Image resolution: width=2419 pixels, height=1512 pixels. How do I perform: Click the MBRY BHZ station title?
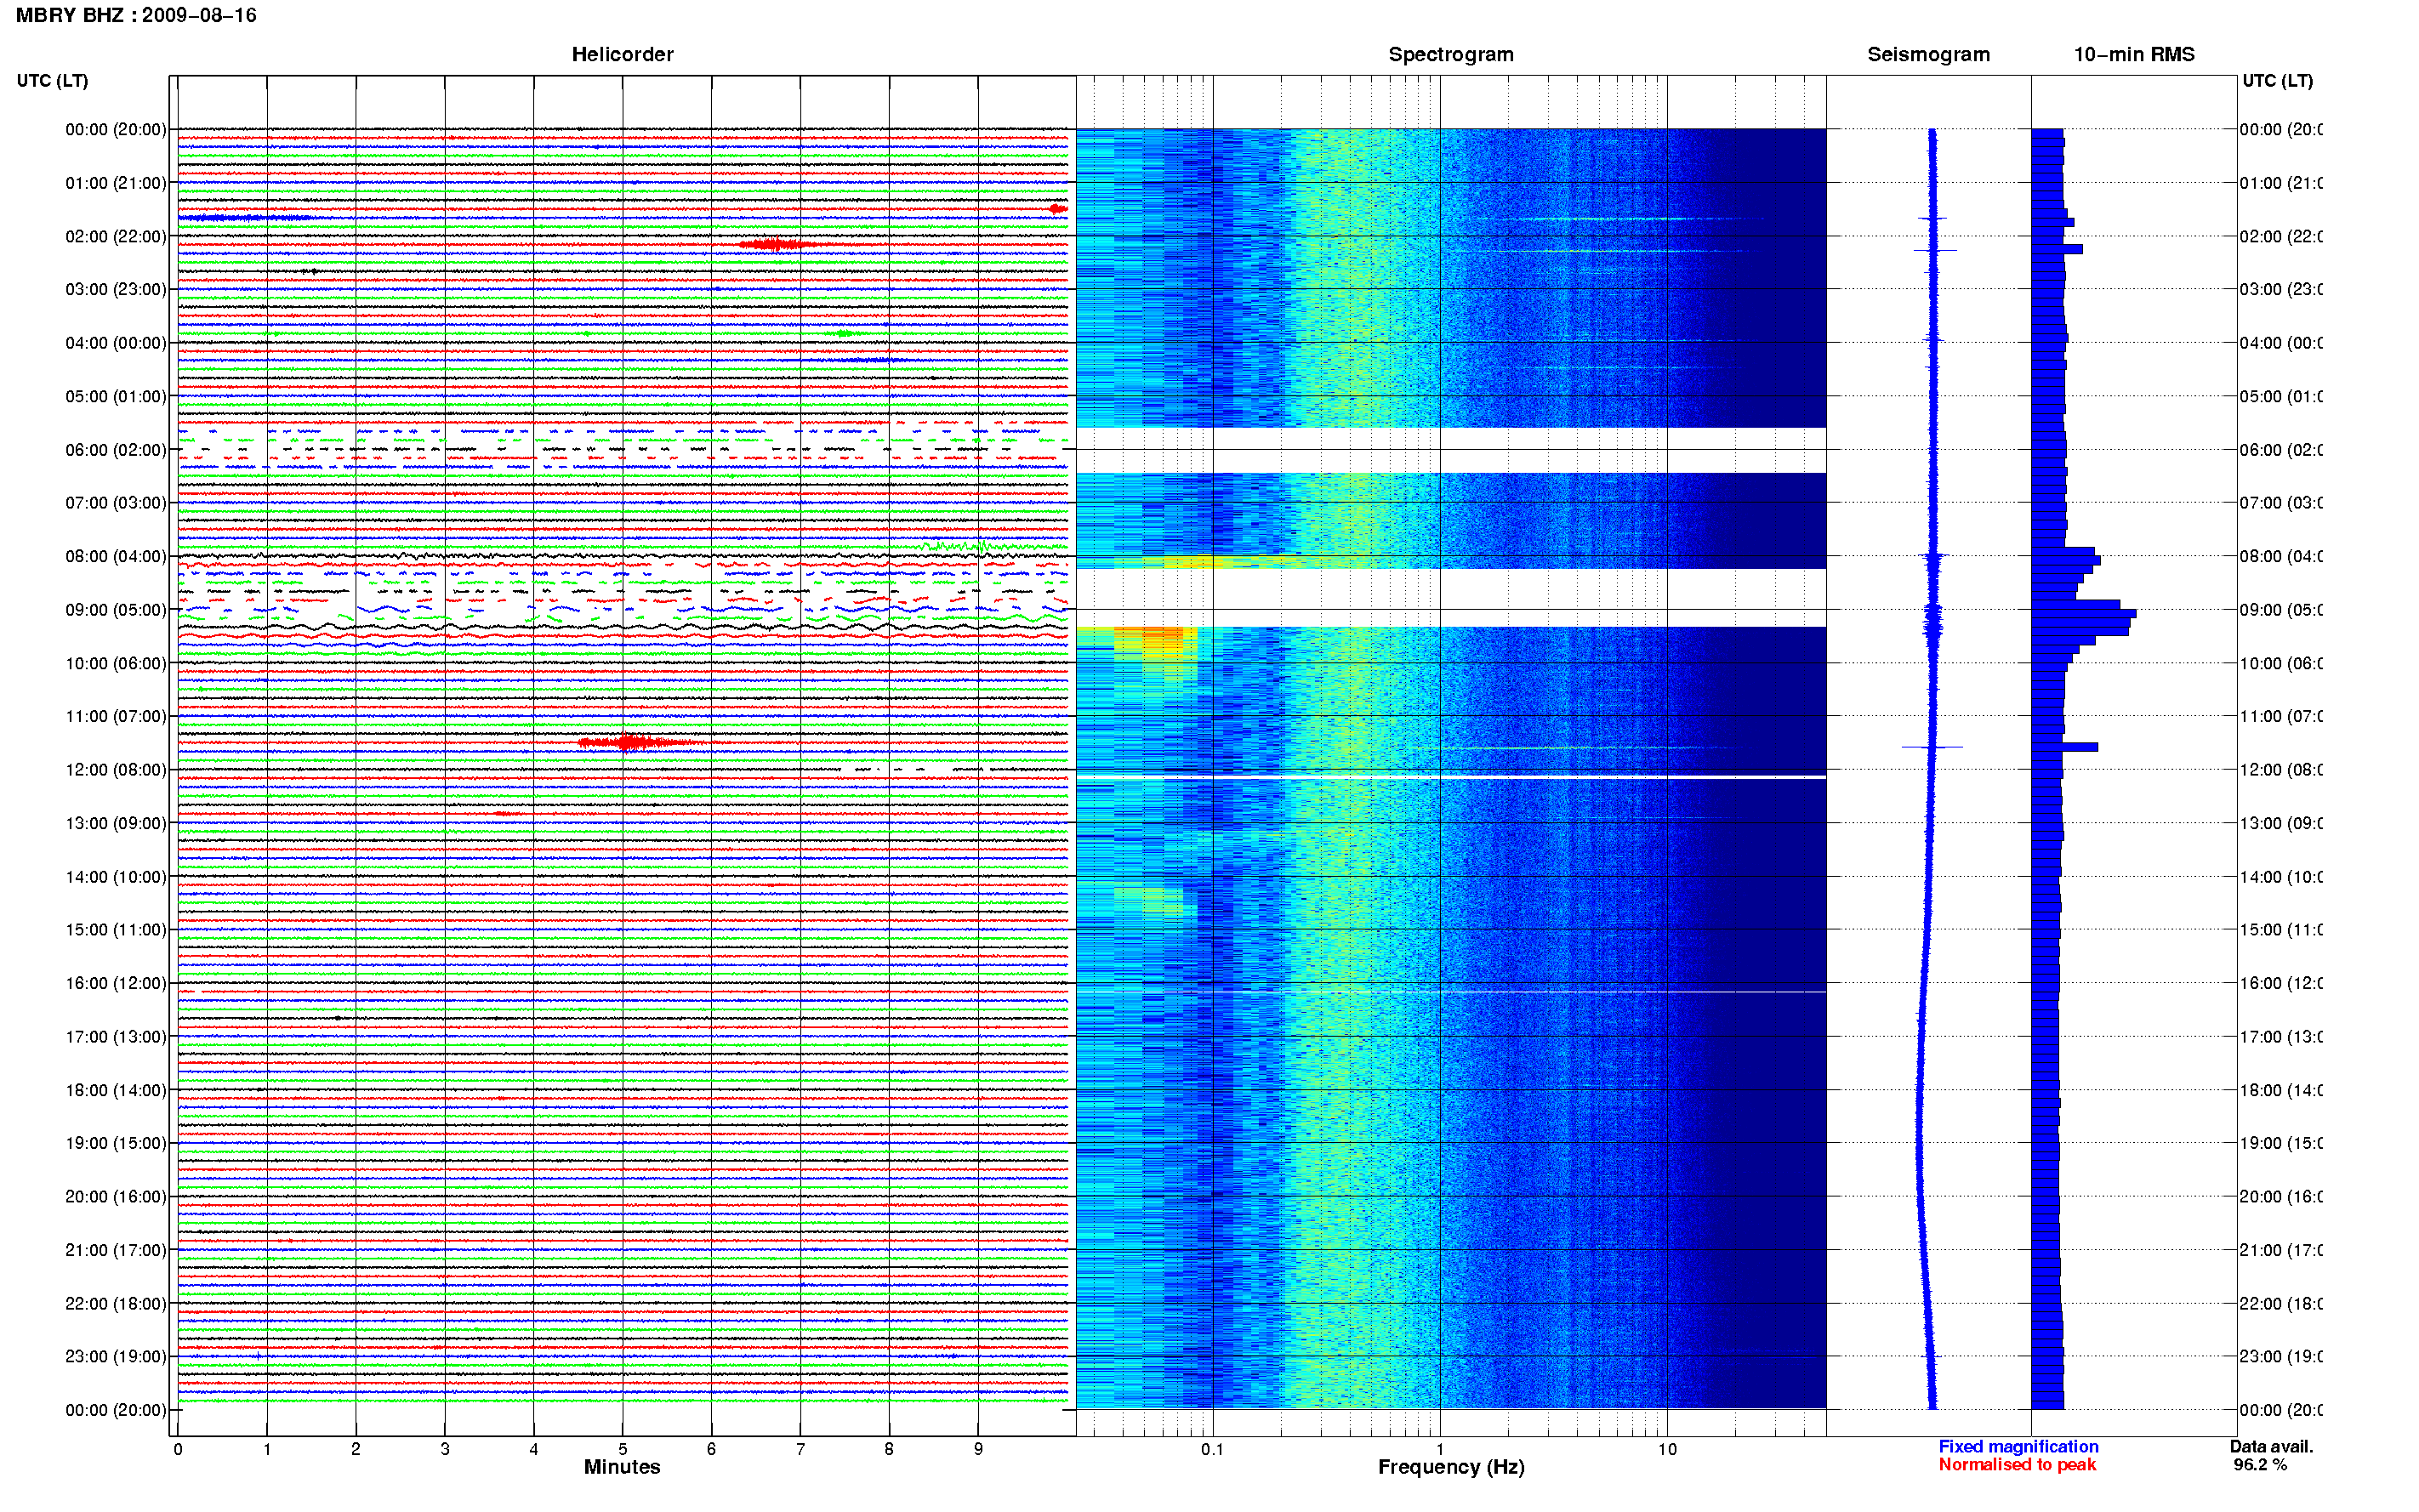pyautogui.click(x=136, y=15)
